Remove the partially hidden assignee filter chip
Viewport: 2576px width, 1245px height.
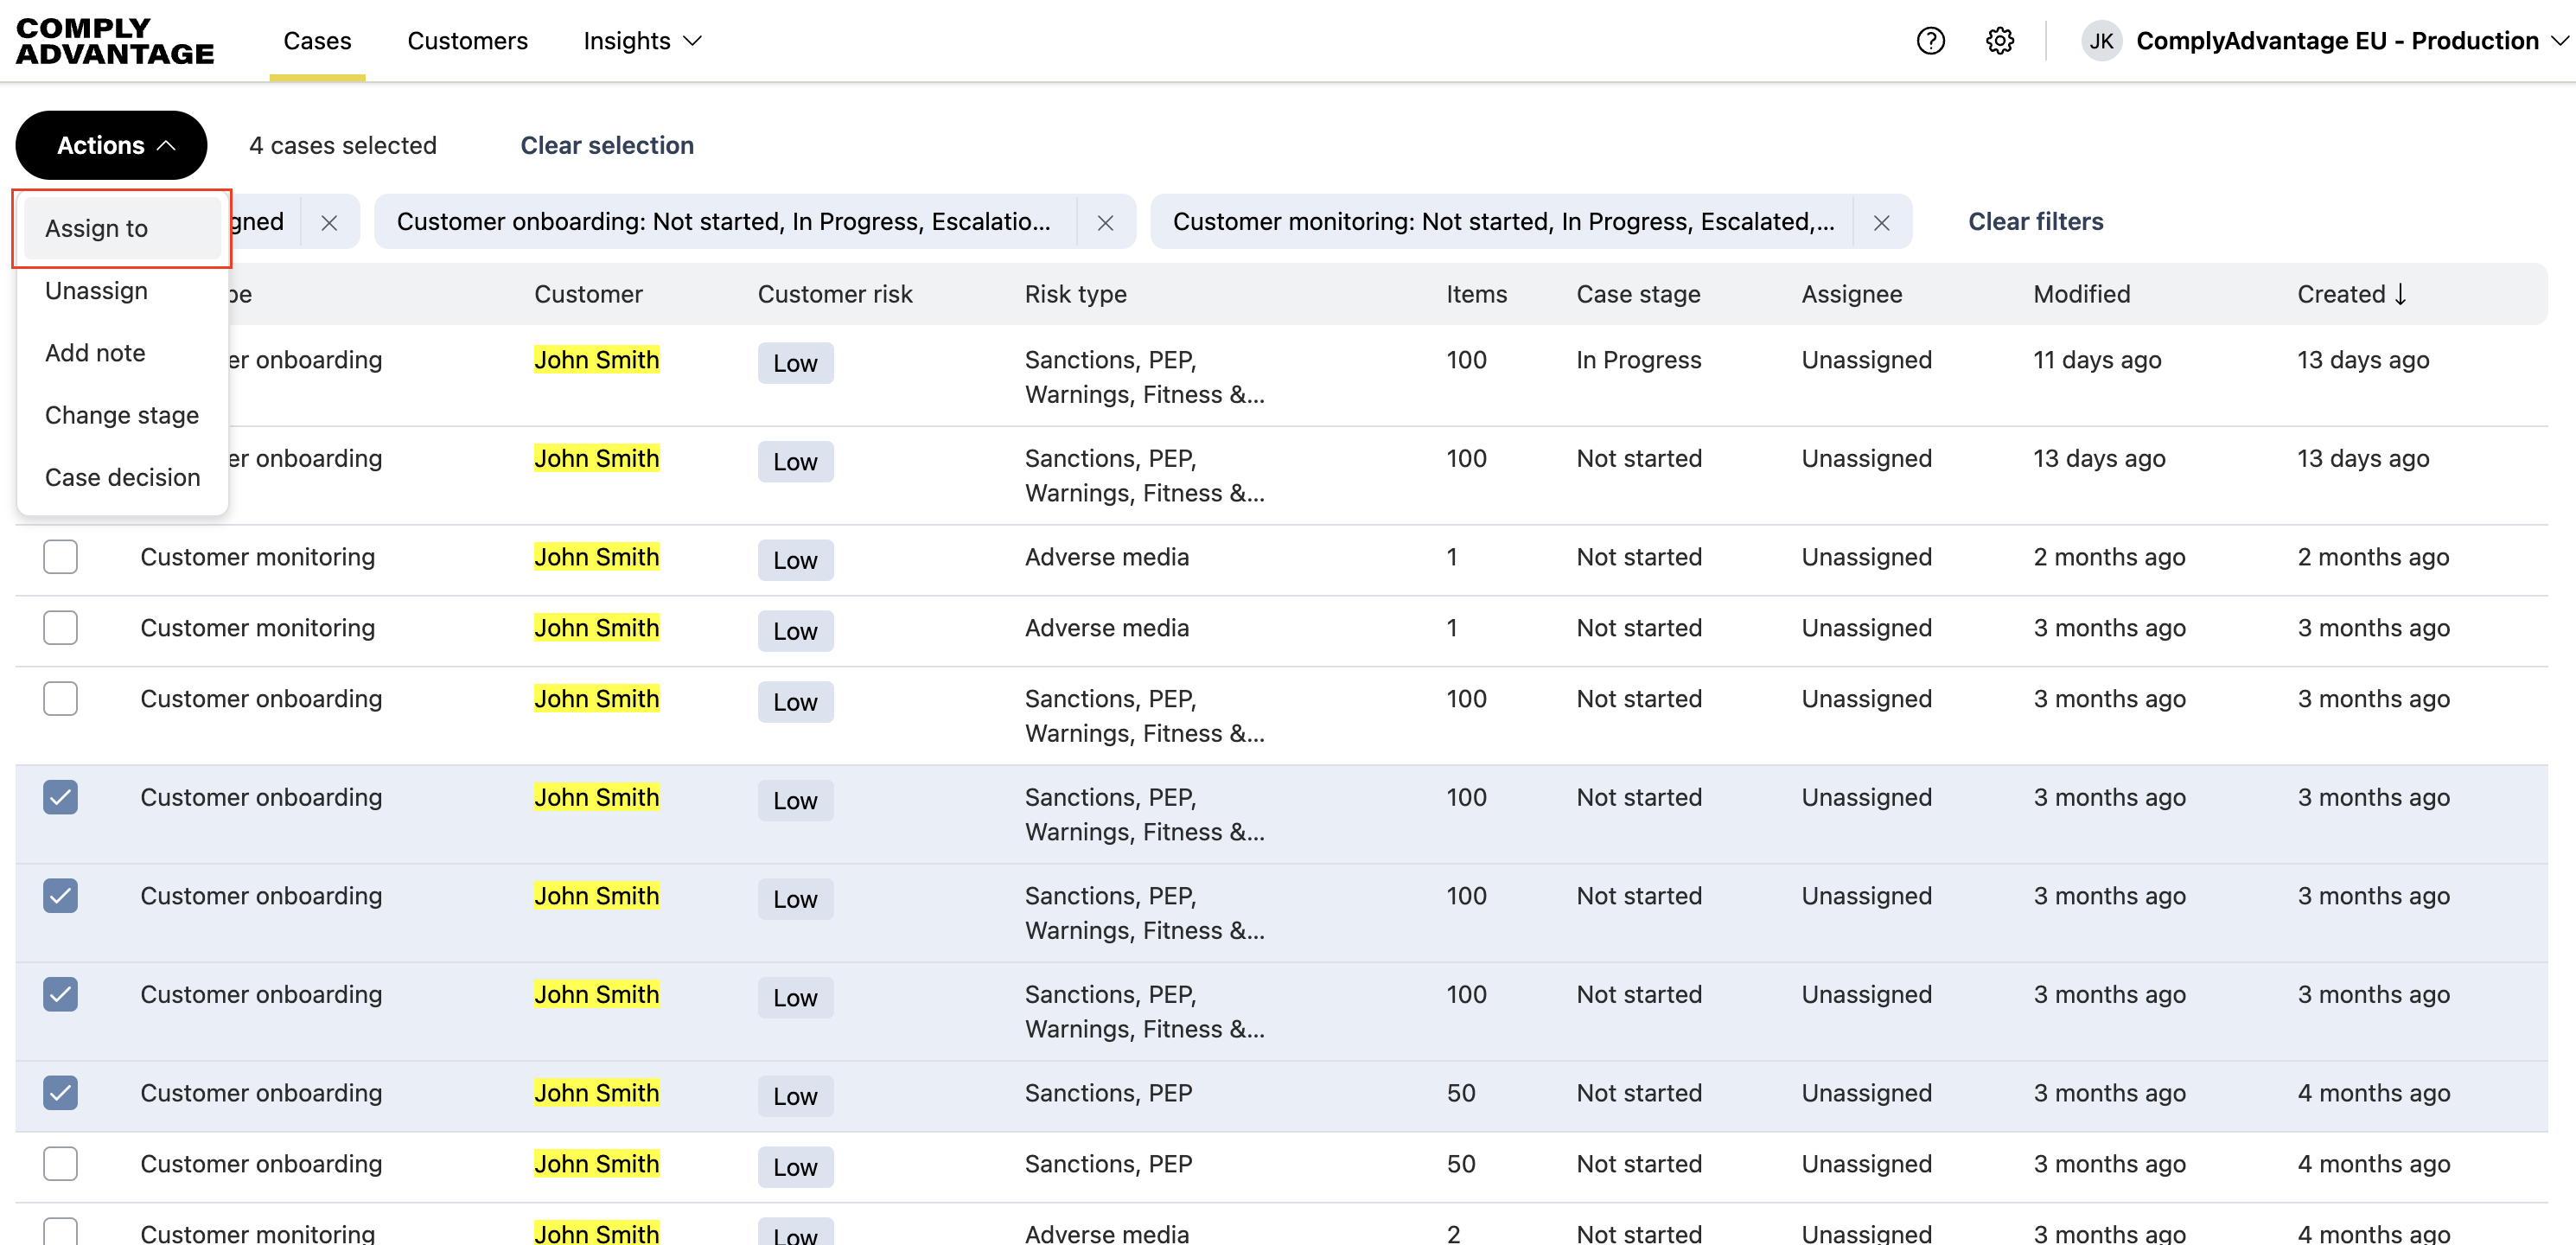329,222
